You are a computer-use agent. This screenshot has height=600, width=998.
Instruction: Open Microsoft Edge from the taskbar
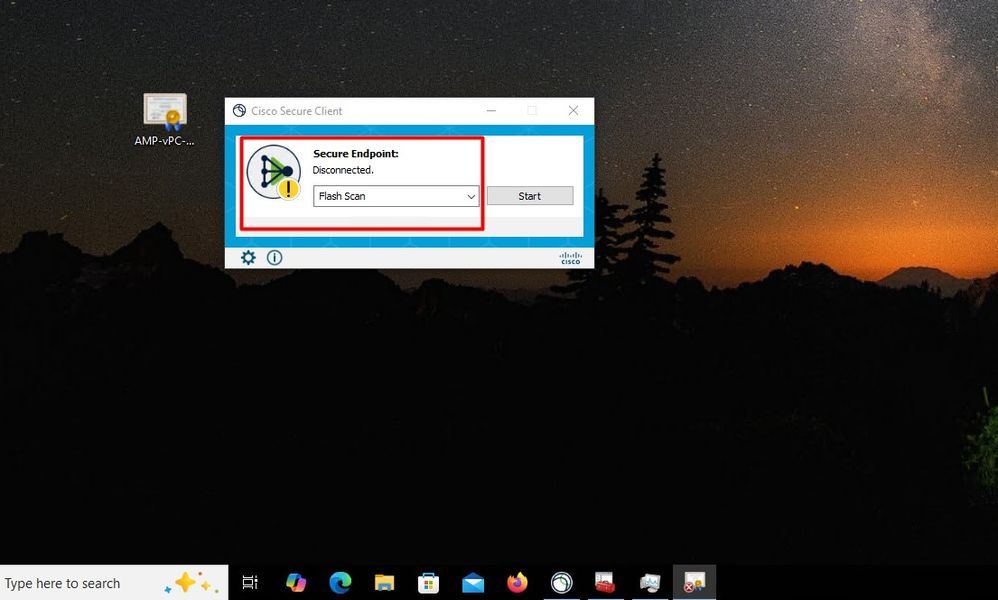pyautogui.click(x=340, y=582)
